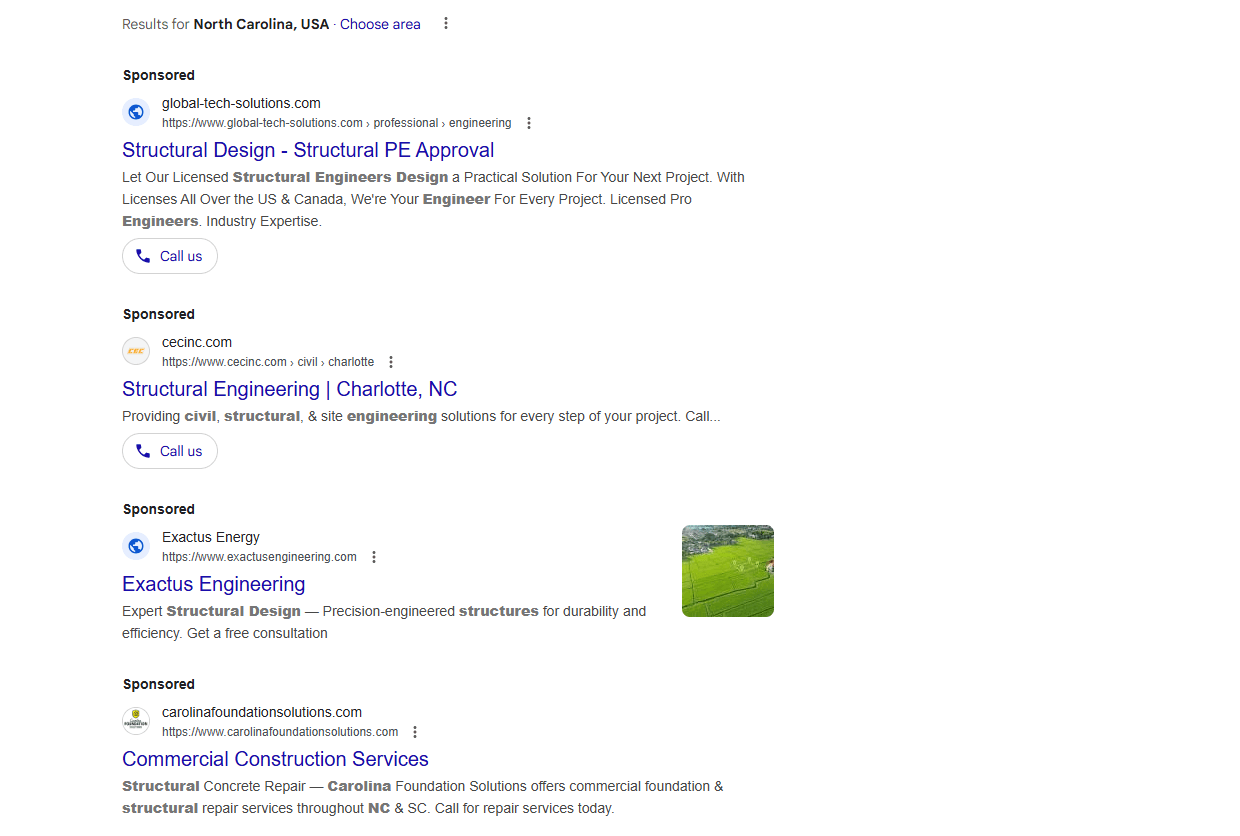Click Call us button under Charlotte, NC ad
Viewport: 1240px width, 836px height.
point(170,451)
